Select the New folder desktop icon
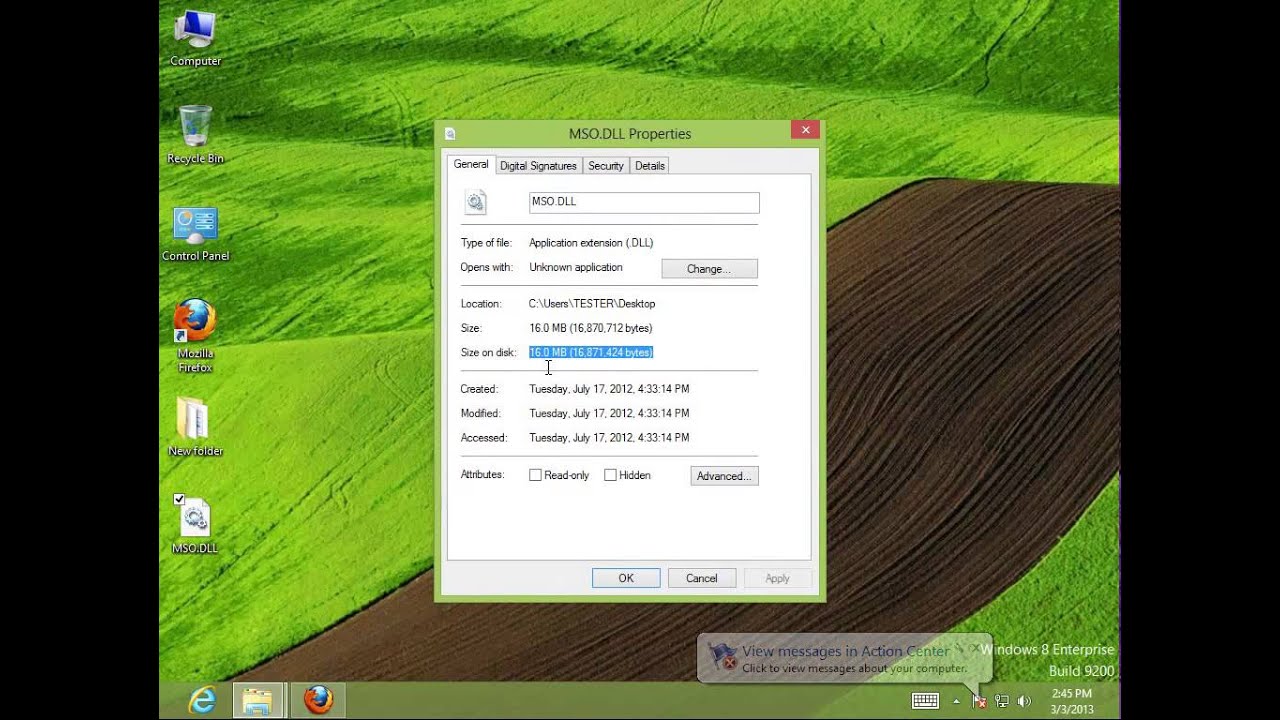The height and width of the screenshot is (720, 1280). coord(195,427)
